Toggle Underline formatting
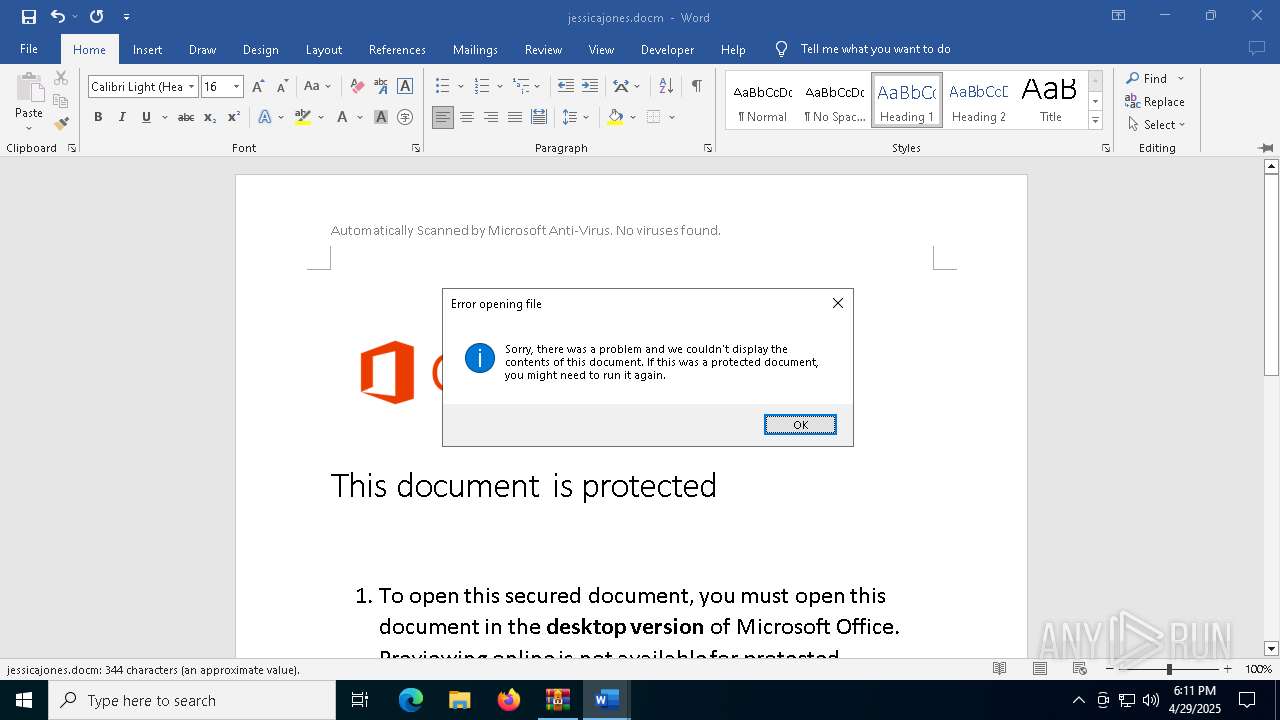1280x720 pixels. coord(146,117)
